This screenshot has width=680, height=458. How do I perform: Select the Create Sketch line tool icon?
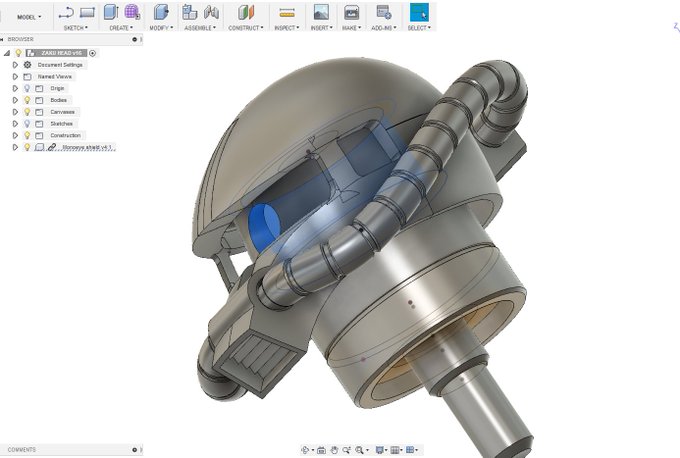(66, 13)
